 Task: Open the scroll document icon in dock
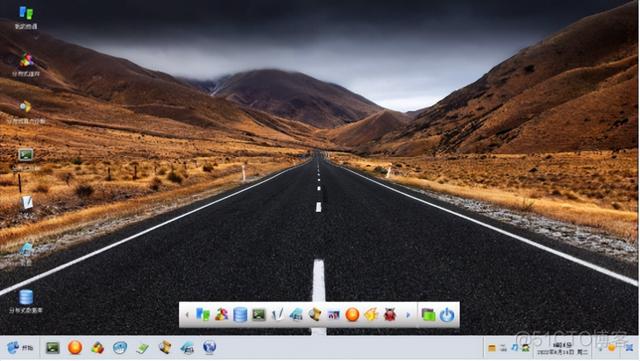point(315,314)
